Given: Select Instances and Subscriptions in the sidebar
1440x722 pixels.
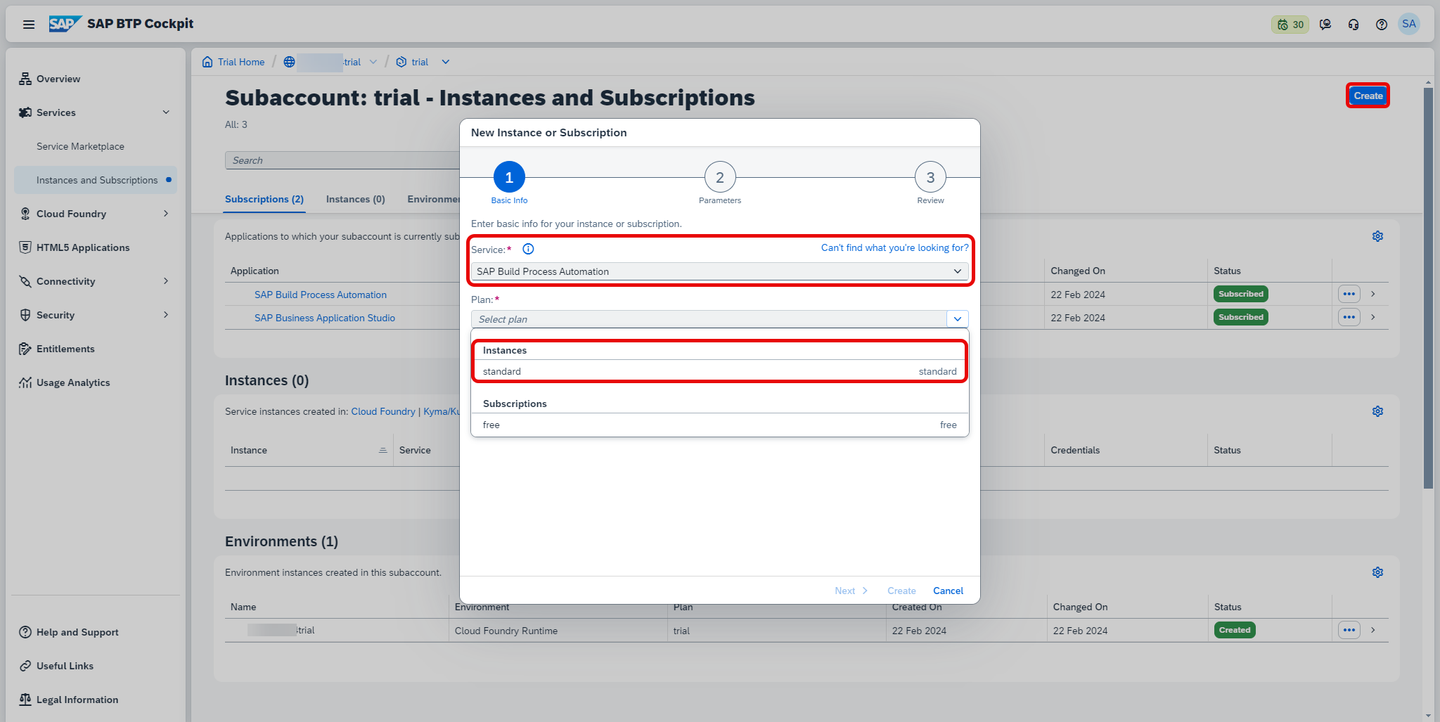Looking at the screenshot, I should (x=96, y=180).
